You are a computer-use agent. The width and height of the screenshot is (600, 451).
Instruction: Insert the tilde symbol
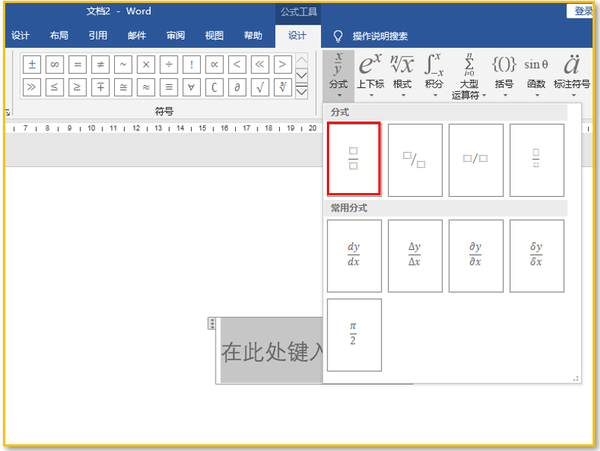[123, 64]
